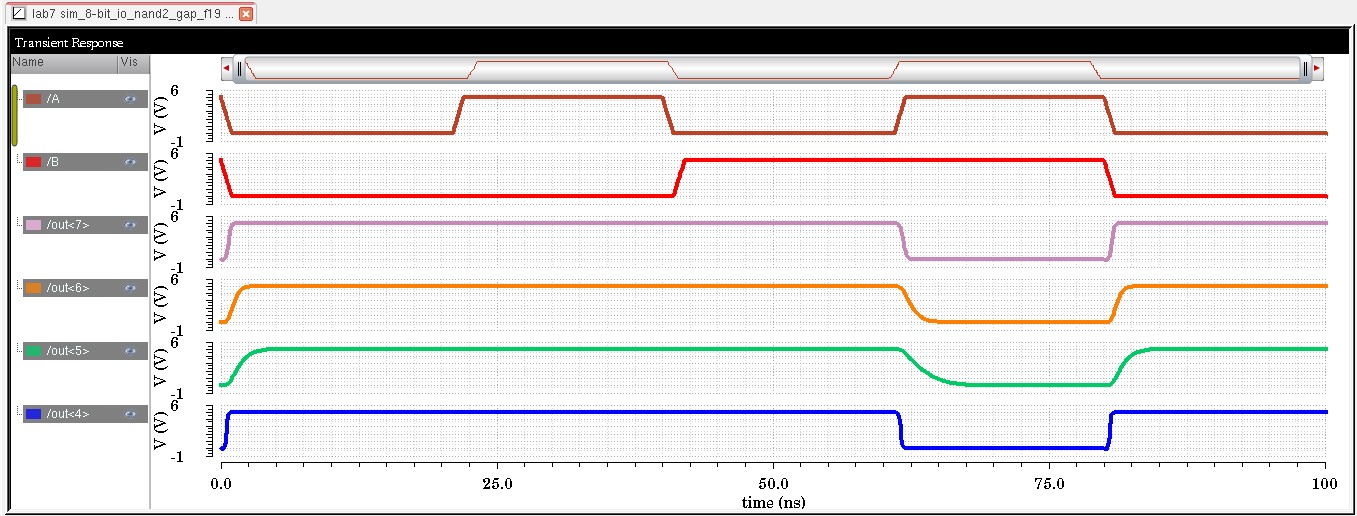This screenshot has height=516, width=1357.
Task: Click the V (V) axis label of /out<4>
Action: [161, 430]
